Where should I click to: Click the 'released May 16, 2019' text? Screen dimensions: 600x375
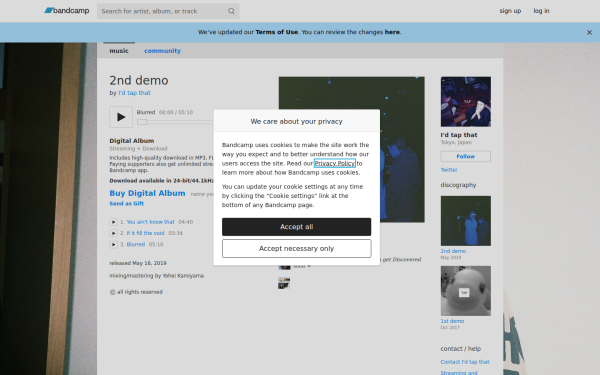138,263
